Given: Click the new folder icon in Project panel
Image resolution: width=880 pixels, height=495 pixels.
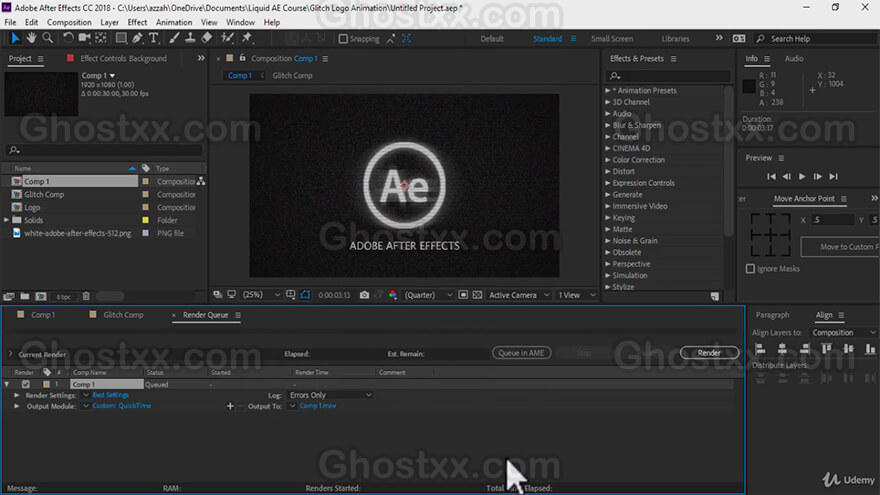Looking at the screenshot, I should pyautogui.click(x=25, y=296).
